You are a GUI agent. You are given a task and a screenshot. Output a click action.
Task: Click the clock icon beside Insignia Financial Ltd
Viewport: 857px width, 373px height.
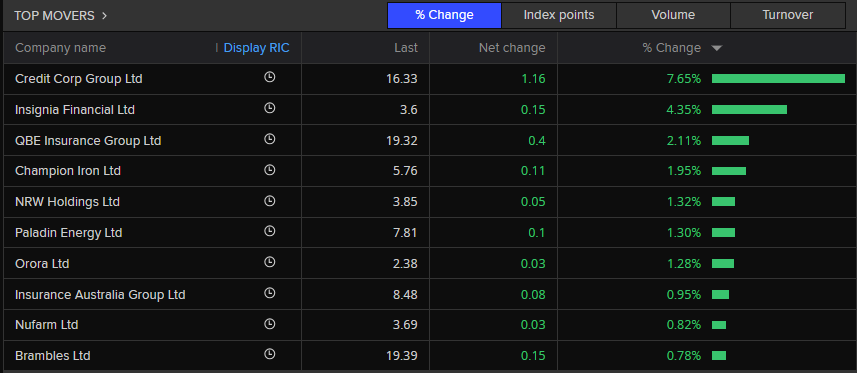pos(269,108)
